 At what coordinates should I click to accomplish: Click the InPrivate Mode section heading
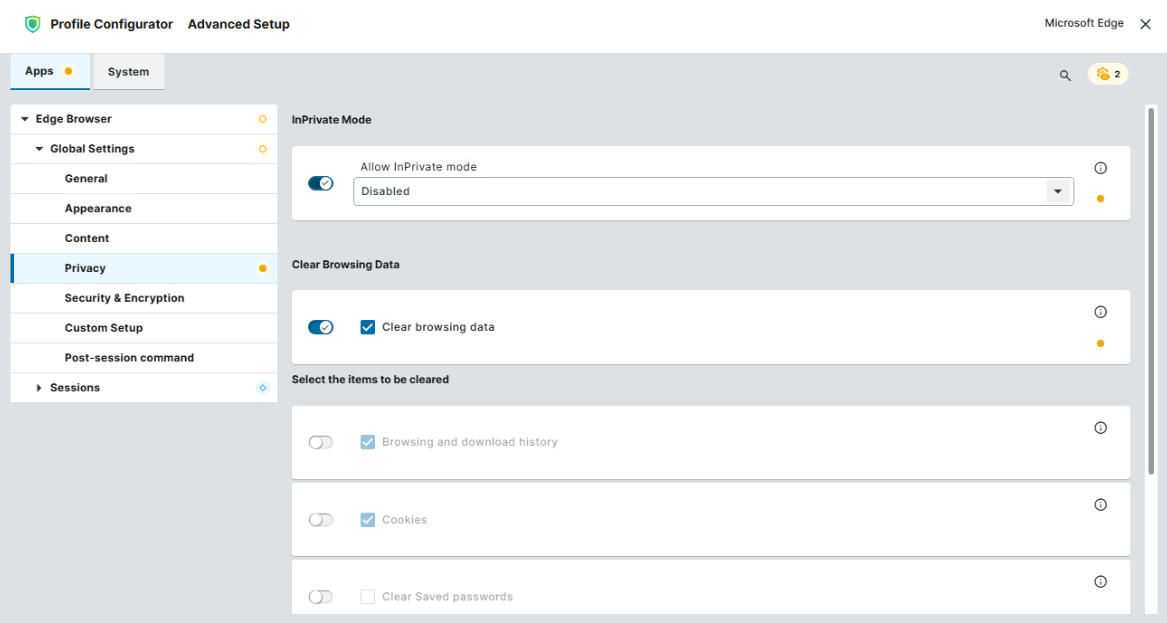point(331,120)
